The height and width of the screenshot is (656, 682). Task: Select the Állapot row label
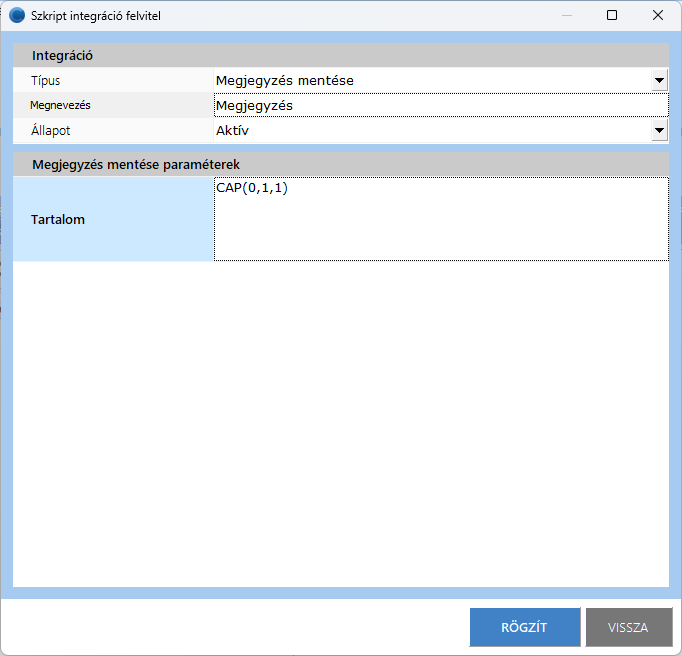(x=51, y=131)
